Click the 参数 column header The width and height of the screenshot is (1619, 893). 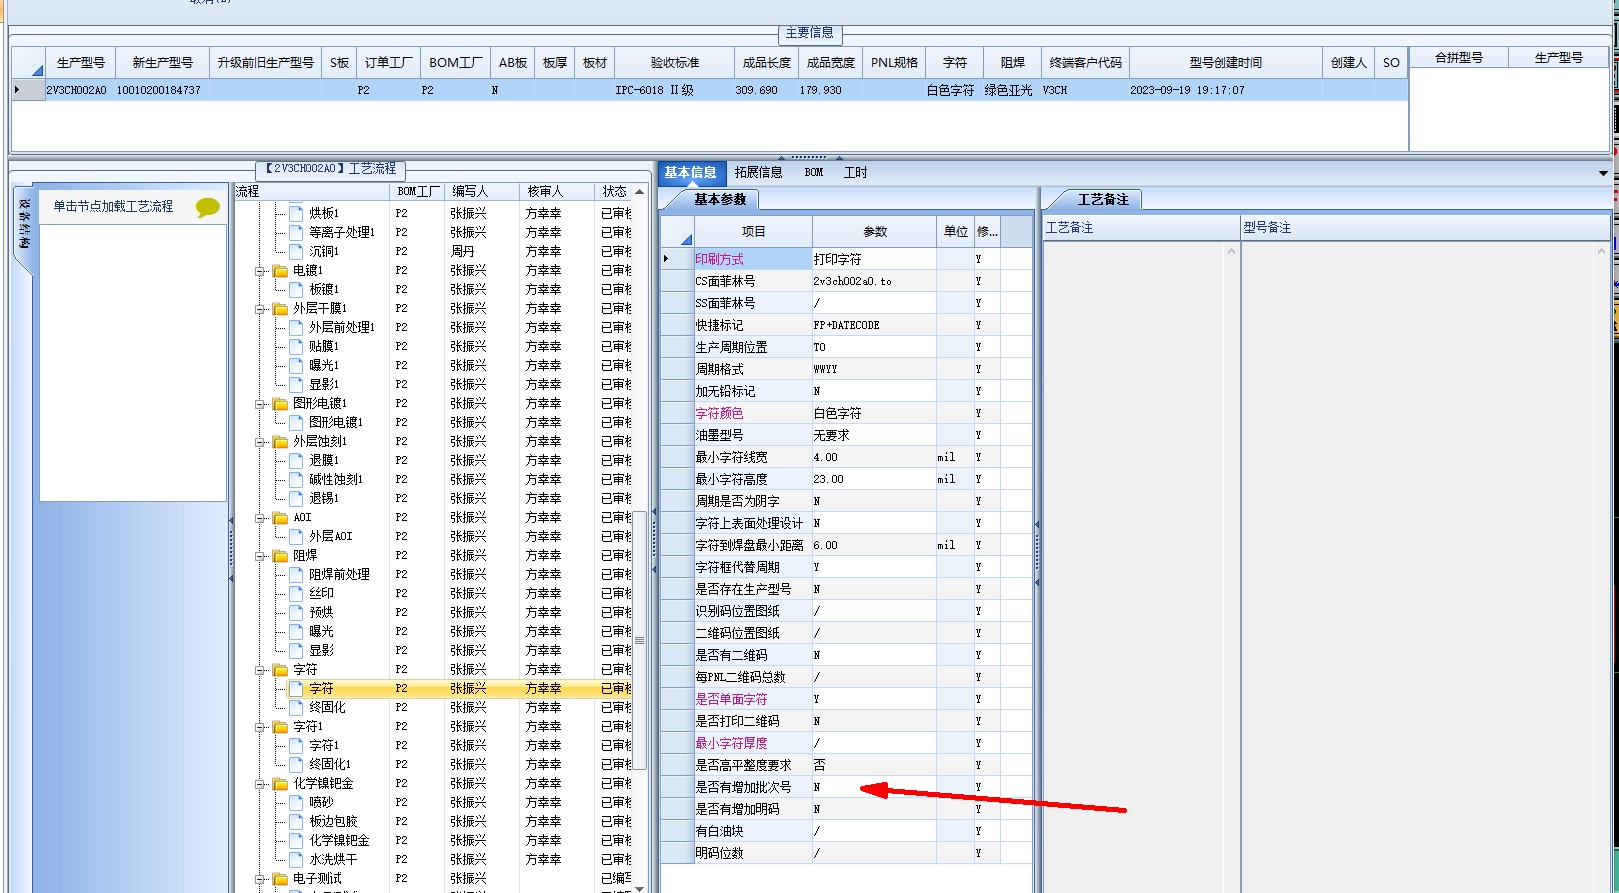coord(875,231)
